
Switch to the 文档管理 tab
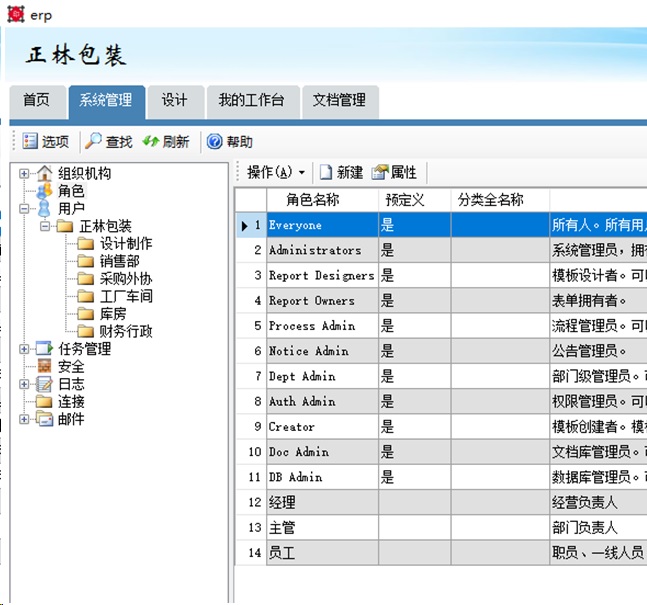click(339, 100)
